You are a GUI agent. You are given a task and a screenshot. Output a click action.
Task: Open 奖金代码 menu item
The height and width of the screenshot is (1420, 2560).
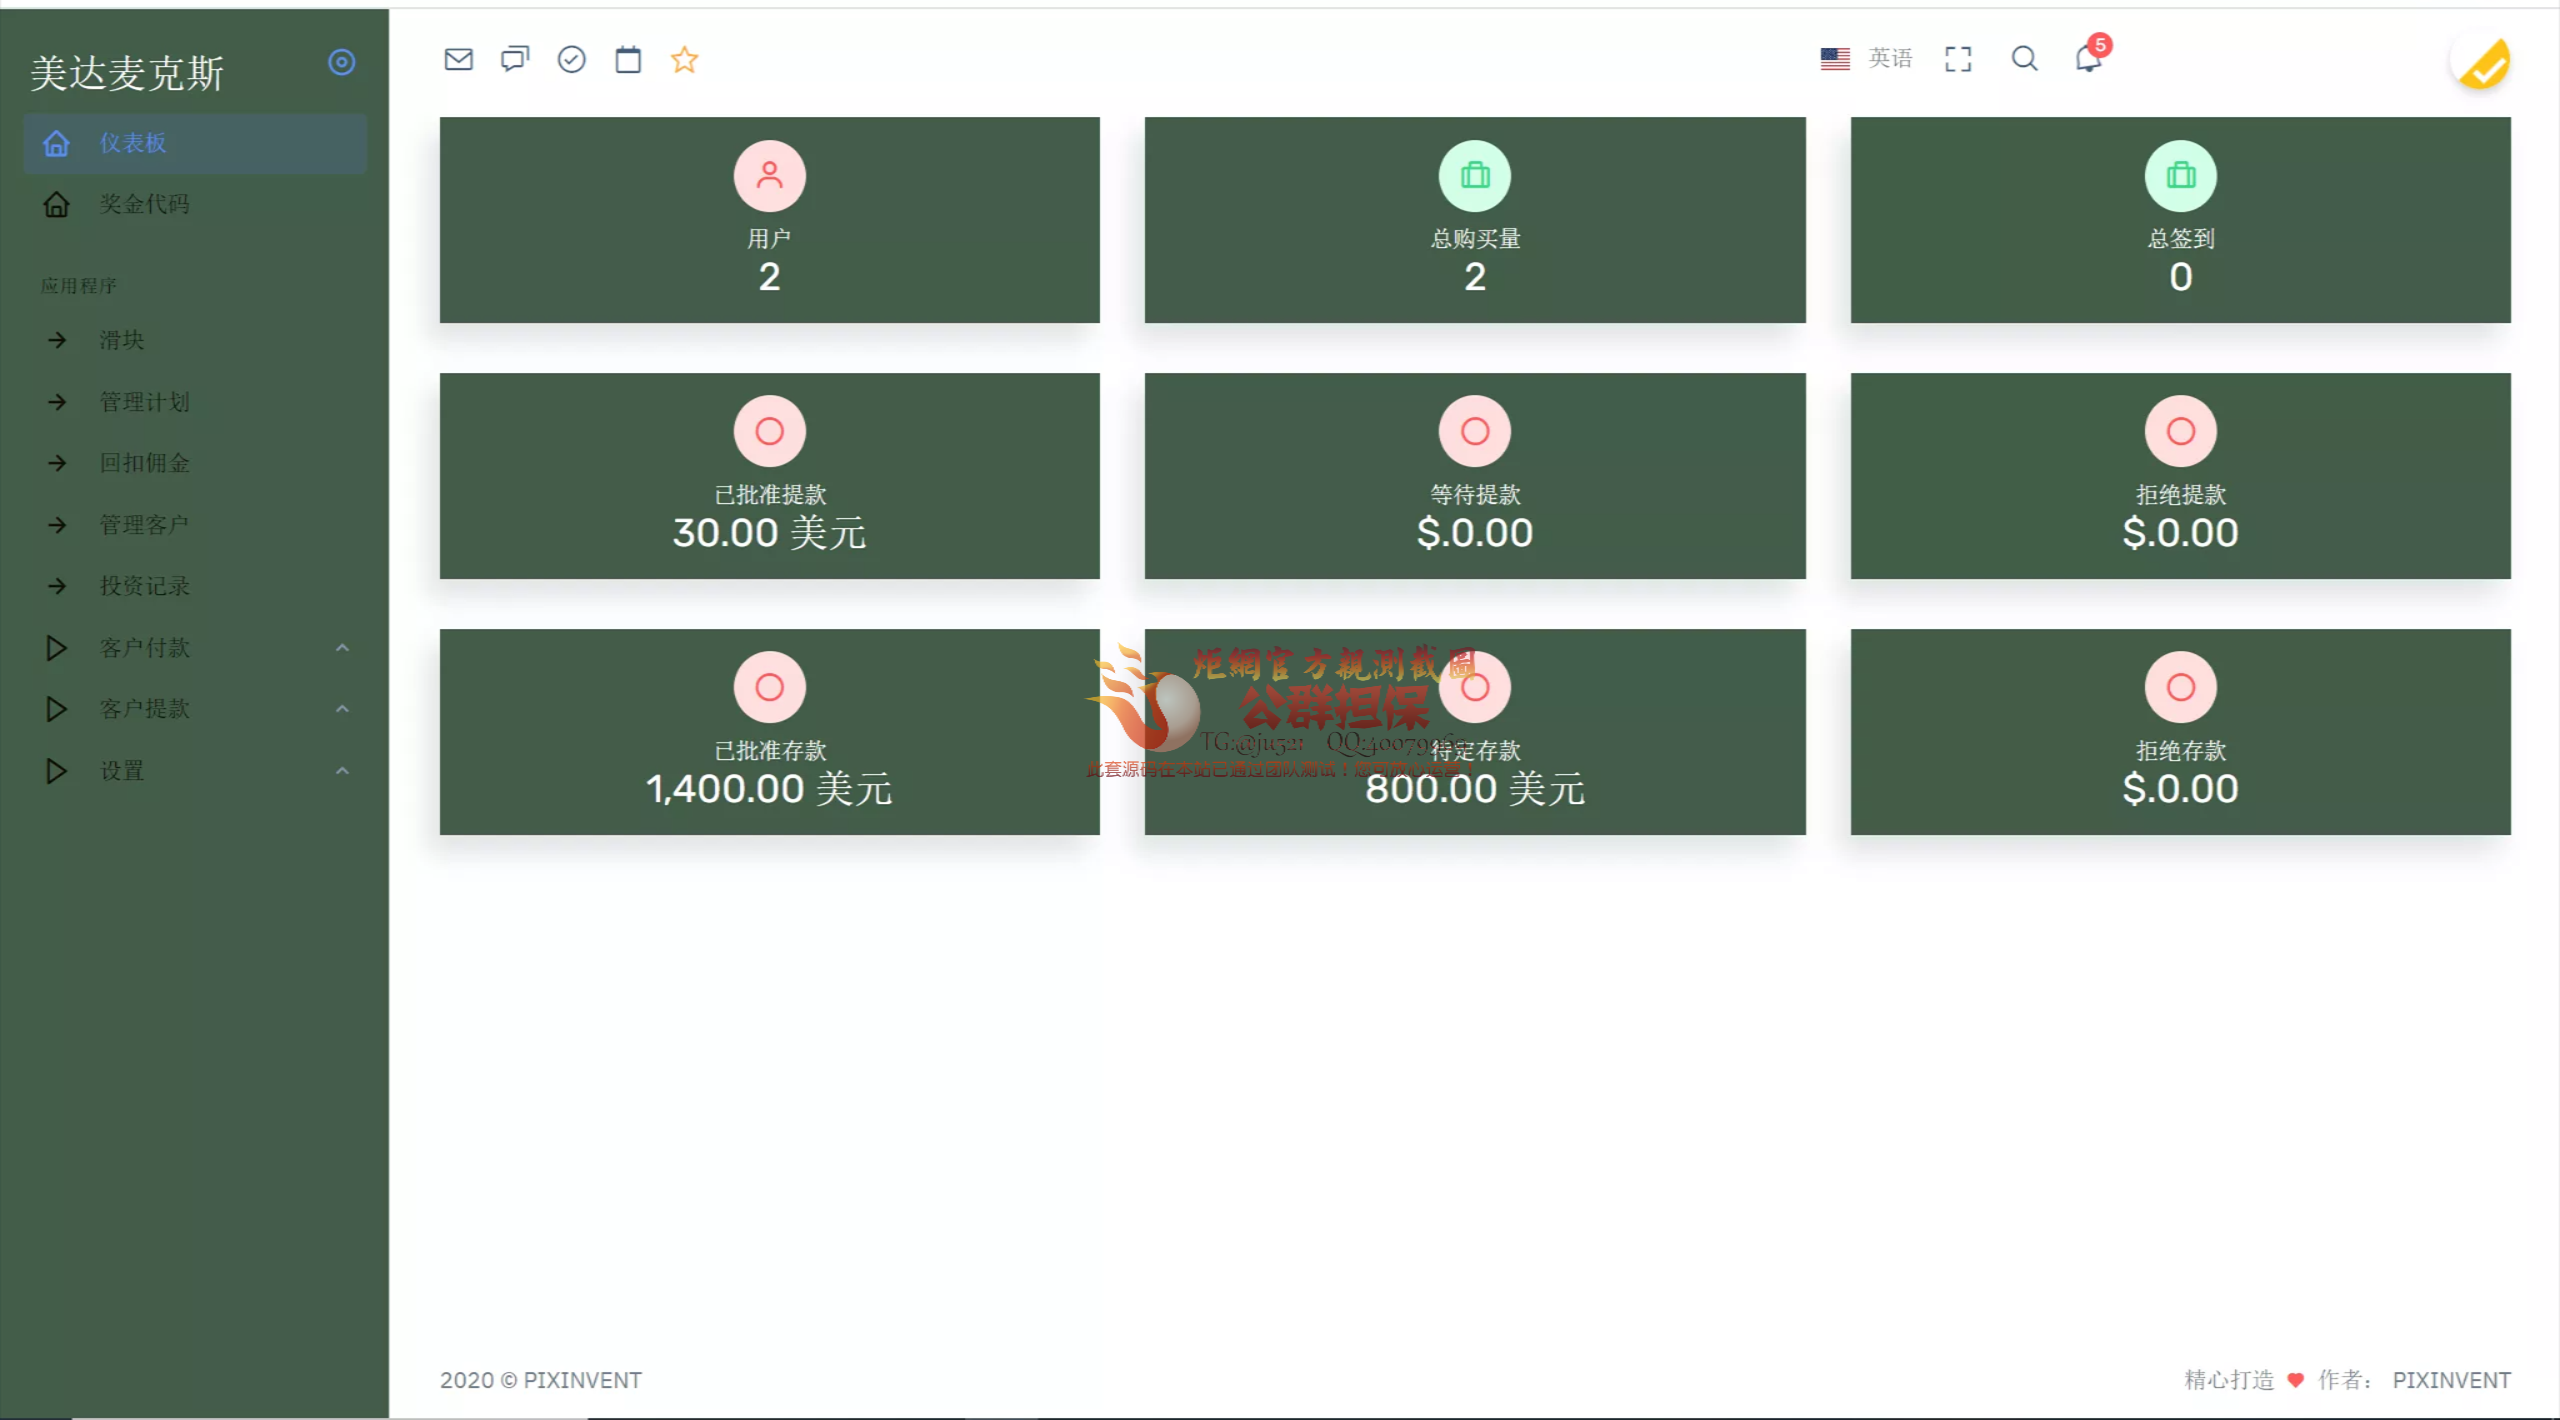click(144, 205)
